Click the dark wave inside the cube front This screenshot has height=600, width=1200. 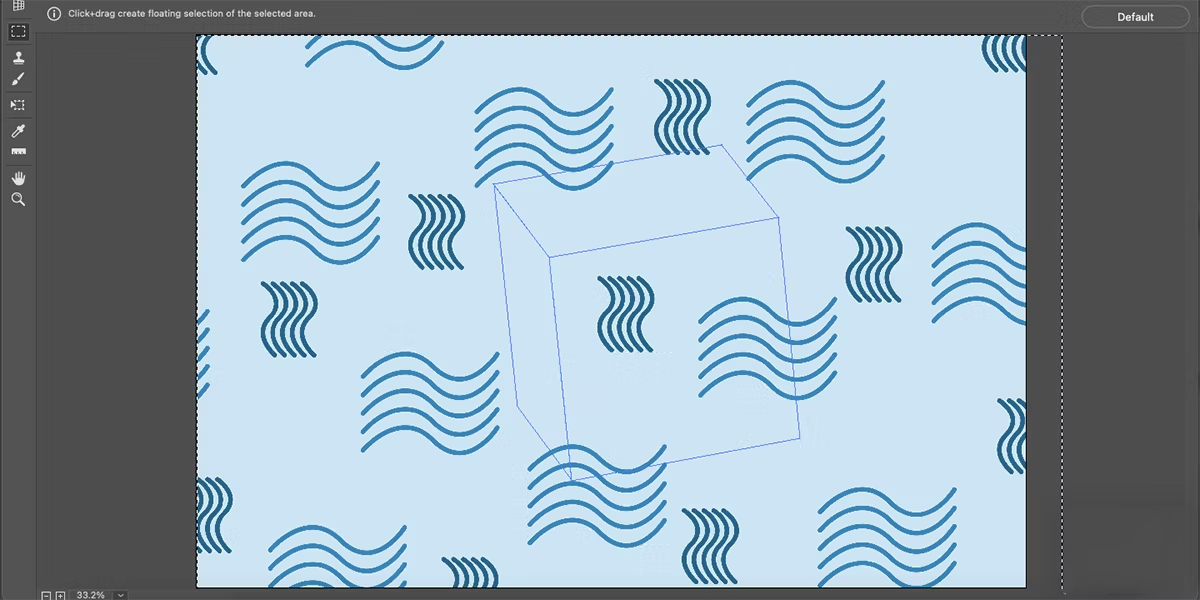[626, 316]
